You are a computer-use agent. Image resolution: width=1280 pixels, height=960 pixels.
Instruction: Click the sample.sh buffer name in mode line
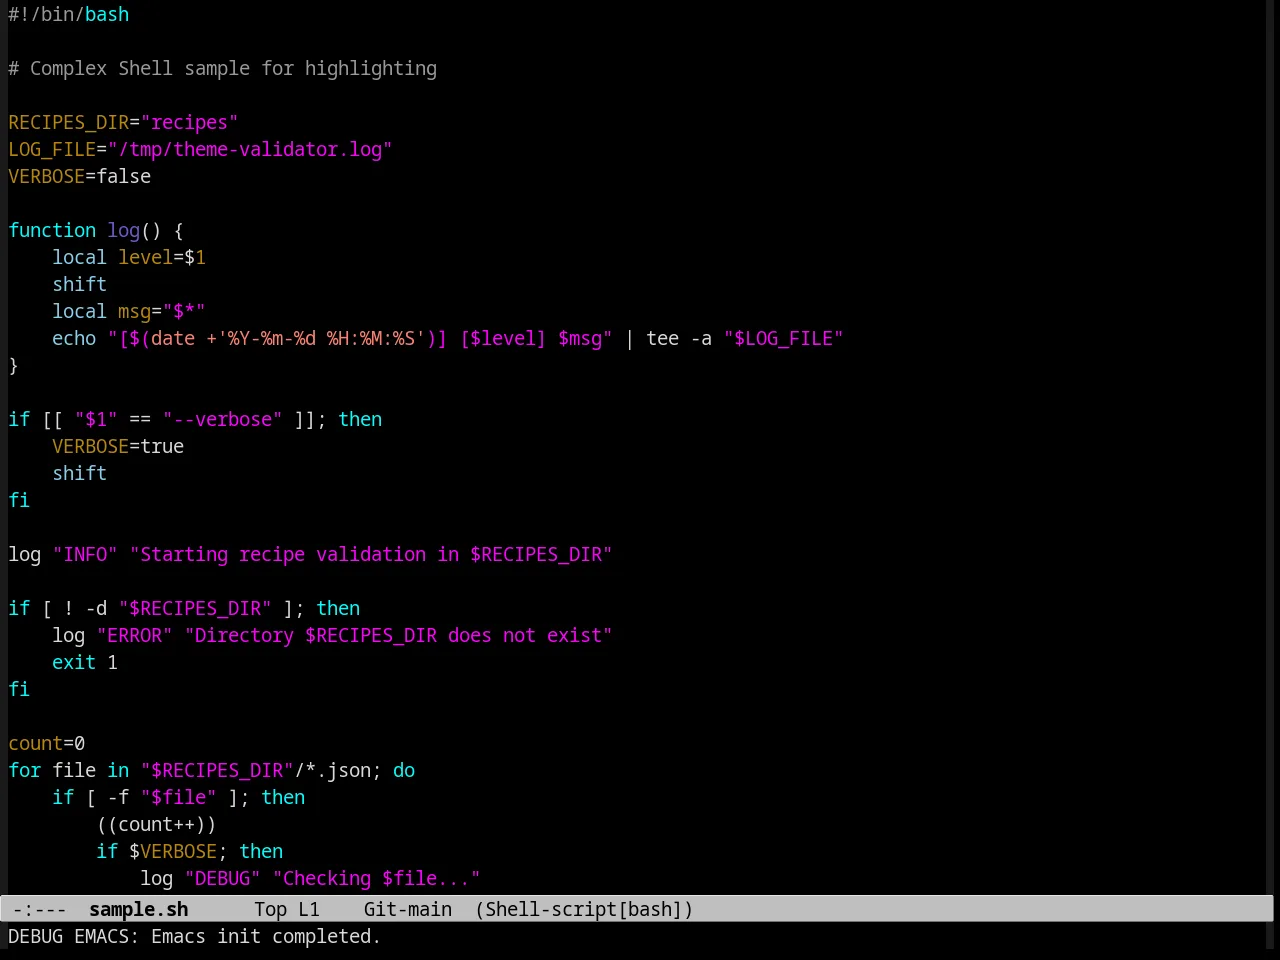[x=138, y=909]
